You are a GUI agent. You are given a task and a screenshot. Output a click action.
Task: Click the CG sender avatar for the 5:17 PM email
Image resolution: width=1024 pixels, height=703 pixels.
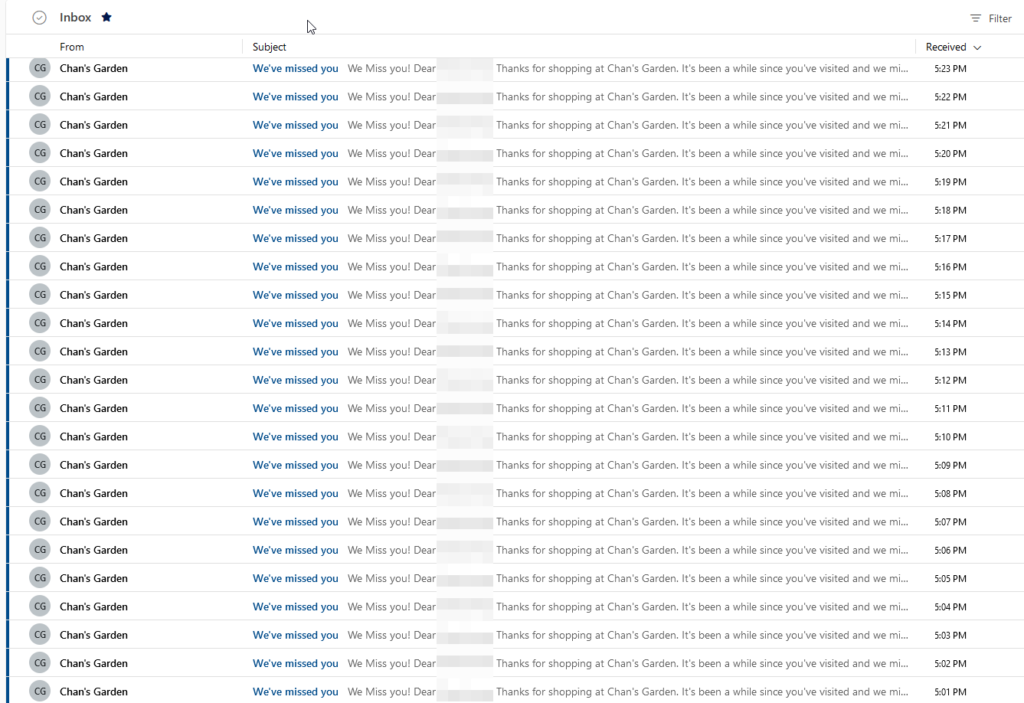40,239
